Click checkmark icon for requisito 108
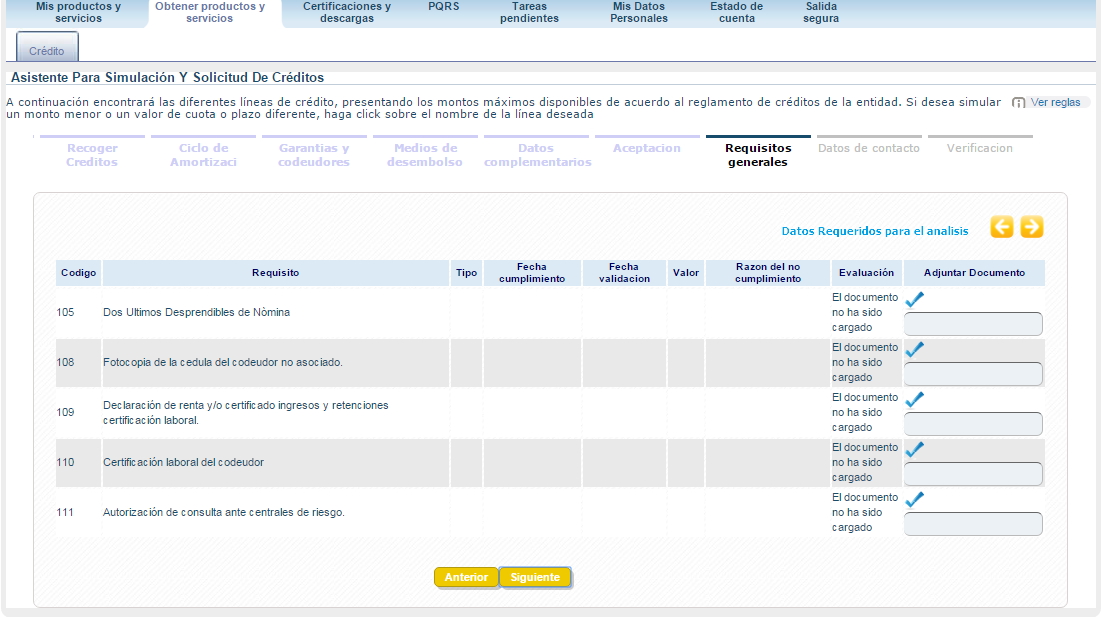Image resolution: width=1104 pixels, height=617 pixels. point(914,349)
